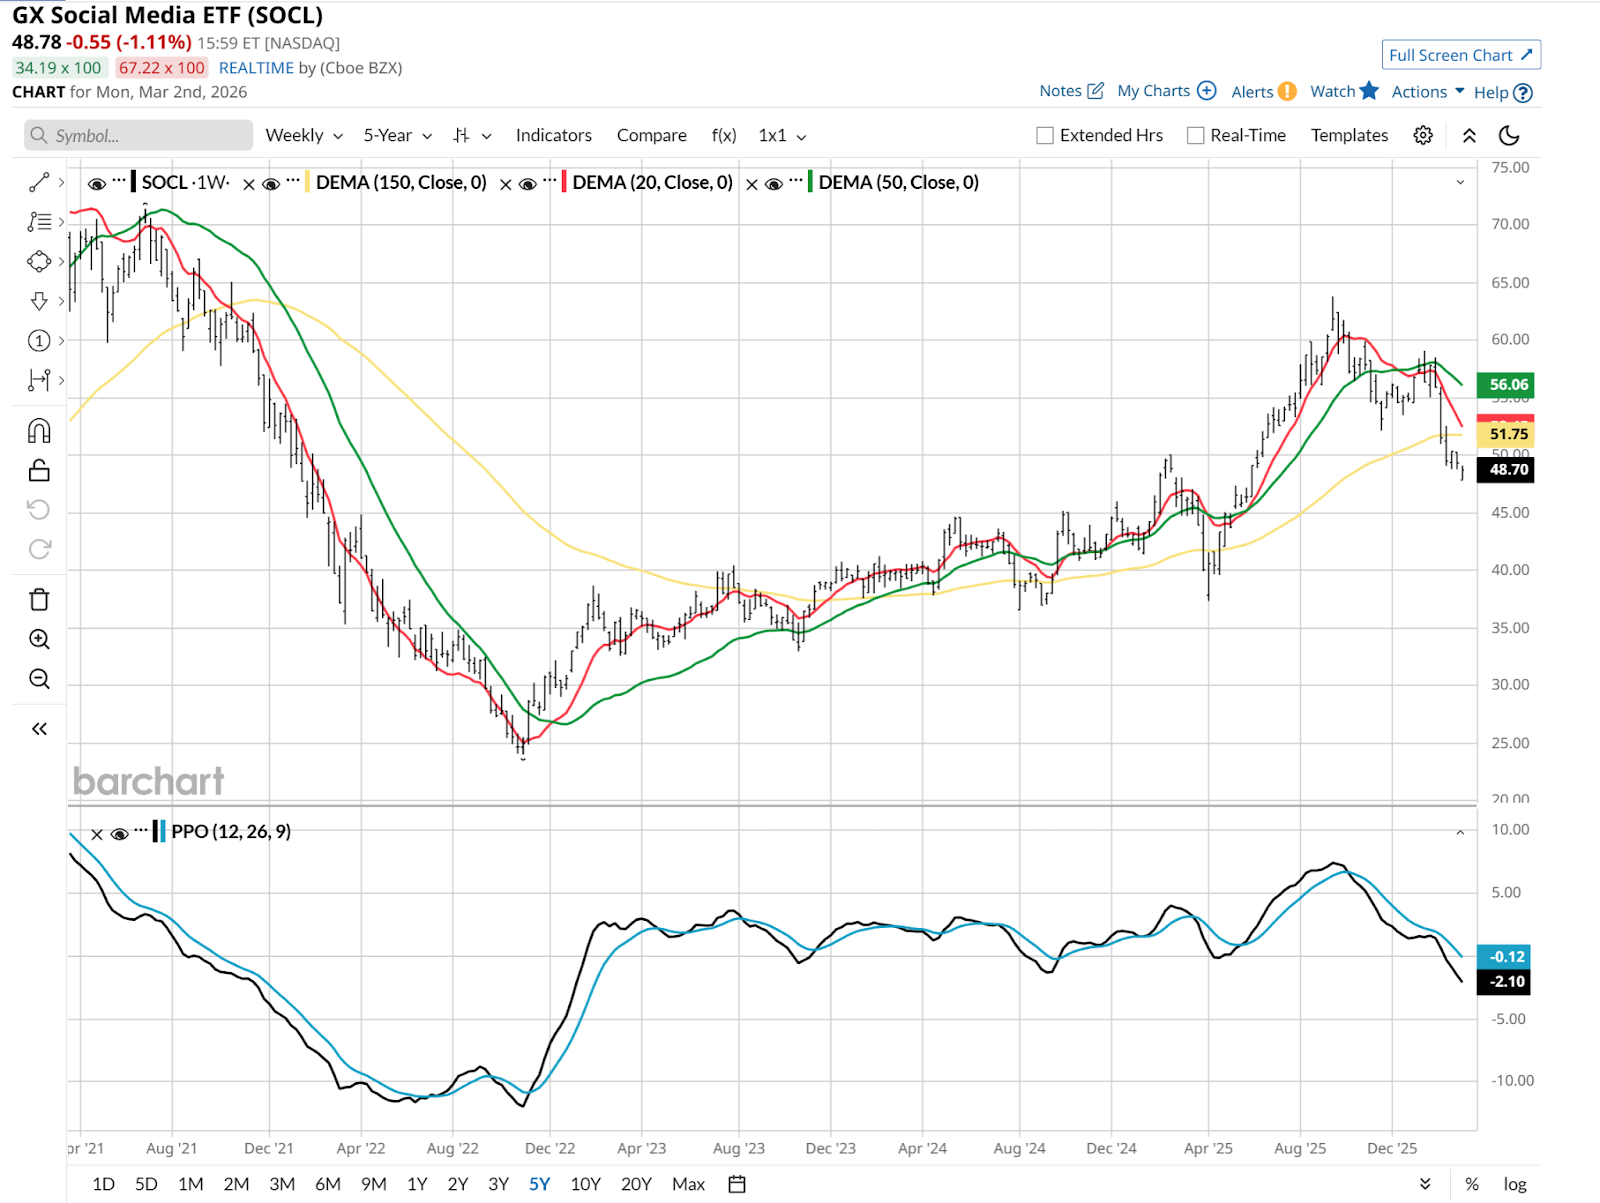1600x1203 pixels.
Task: Expand the shapes tool options arrow
Action: point(61,261)
